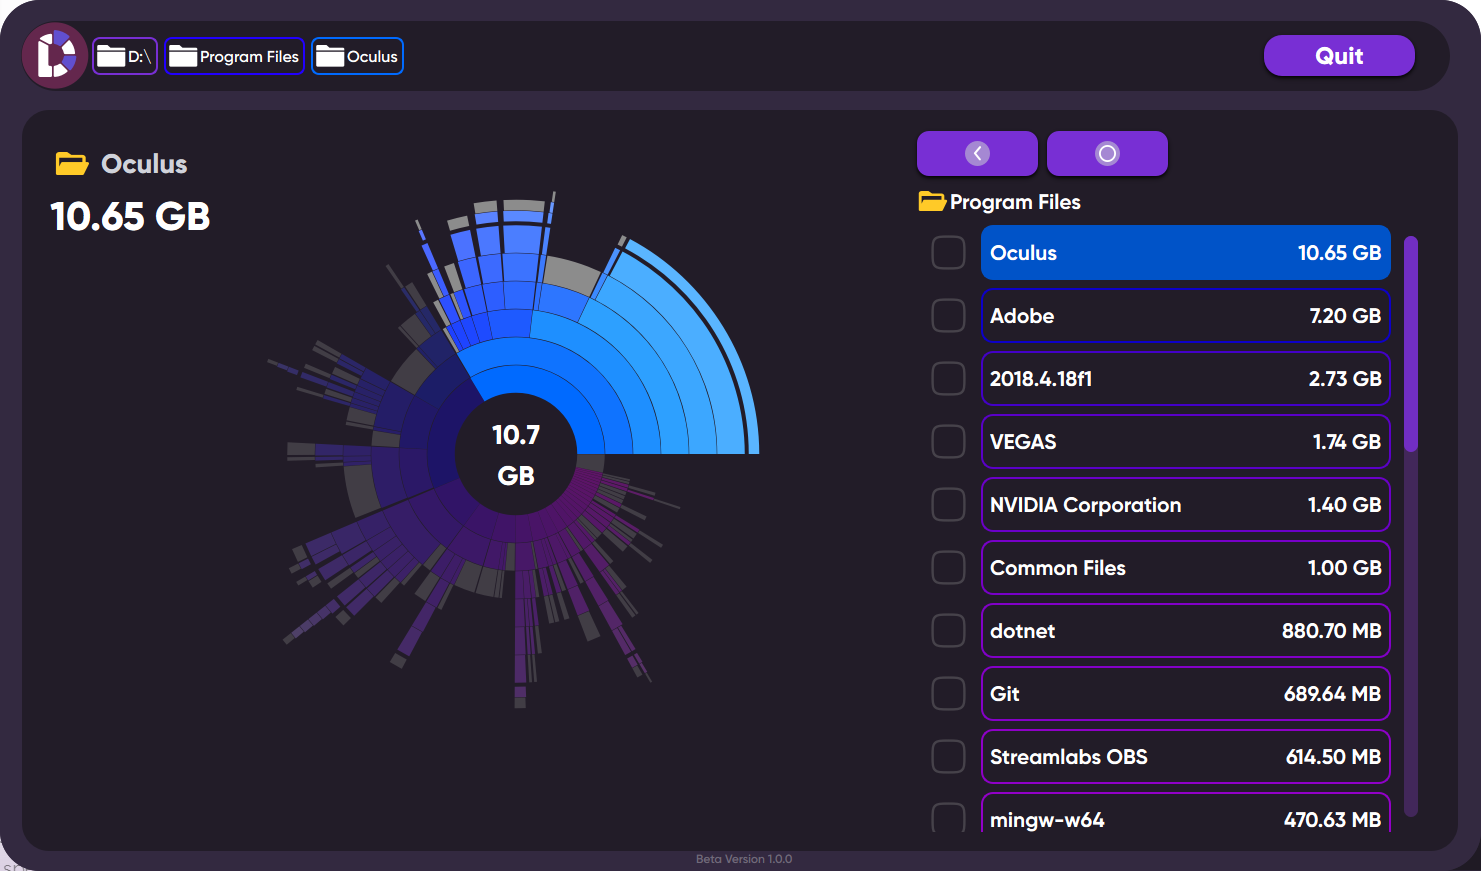This screenshot has height=871, width=1481.
Task: Click the Oculus folder title text
Action: 144,164
